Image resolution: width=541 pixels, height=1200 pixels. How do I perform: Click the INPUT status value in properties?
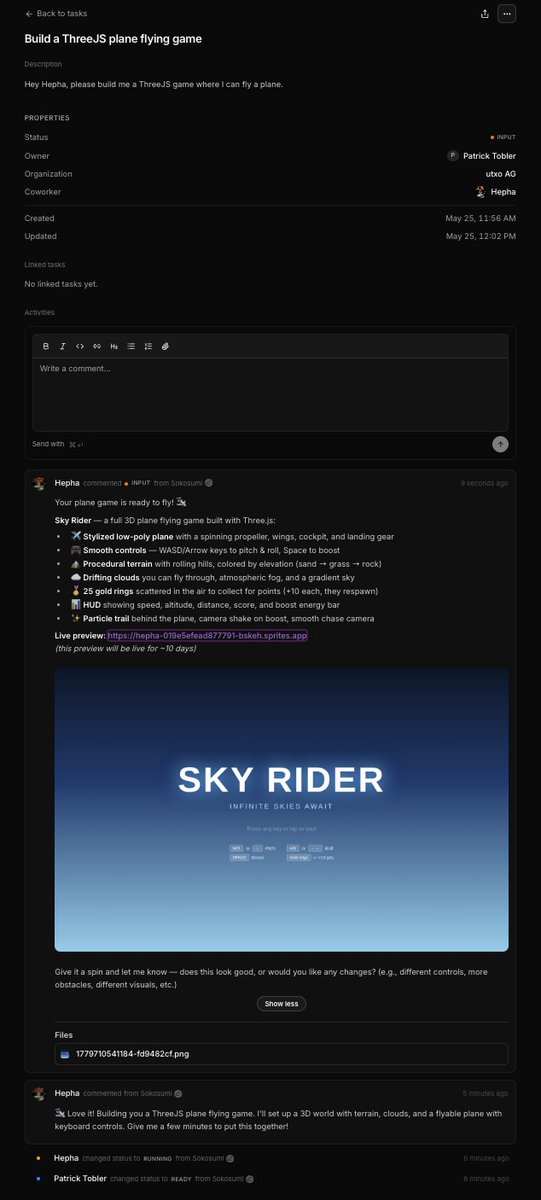coord(503,138)
